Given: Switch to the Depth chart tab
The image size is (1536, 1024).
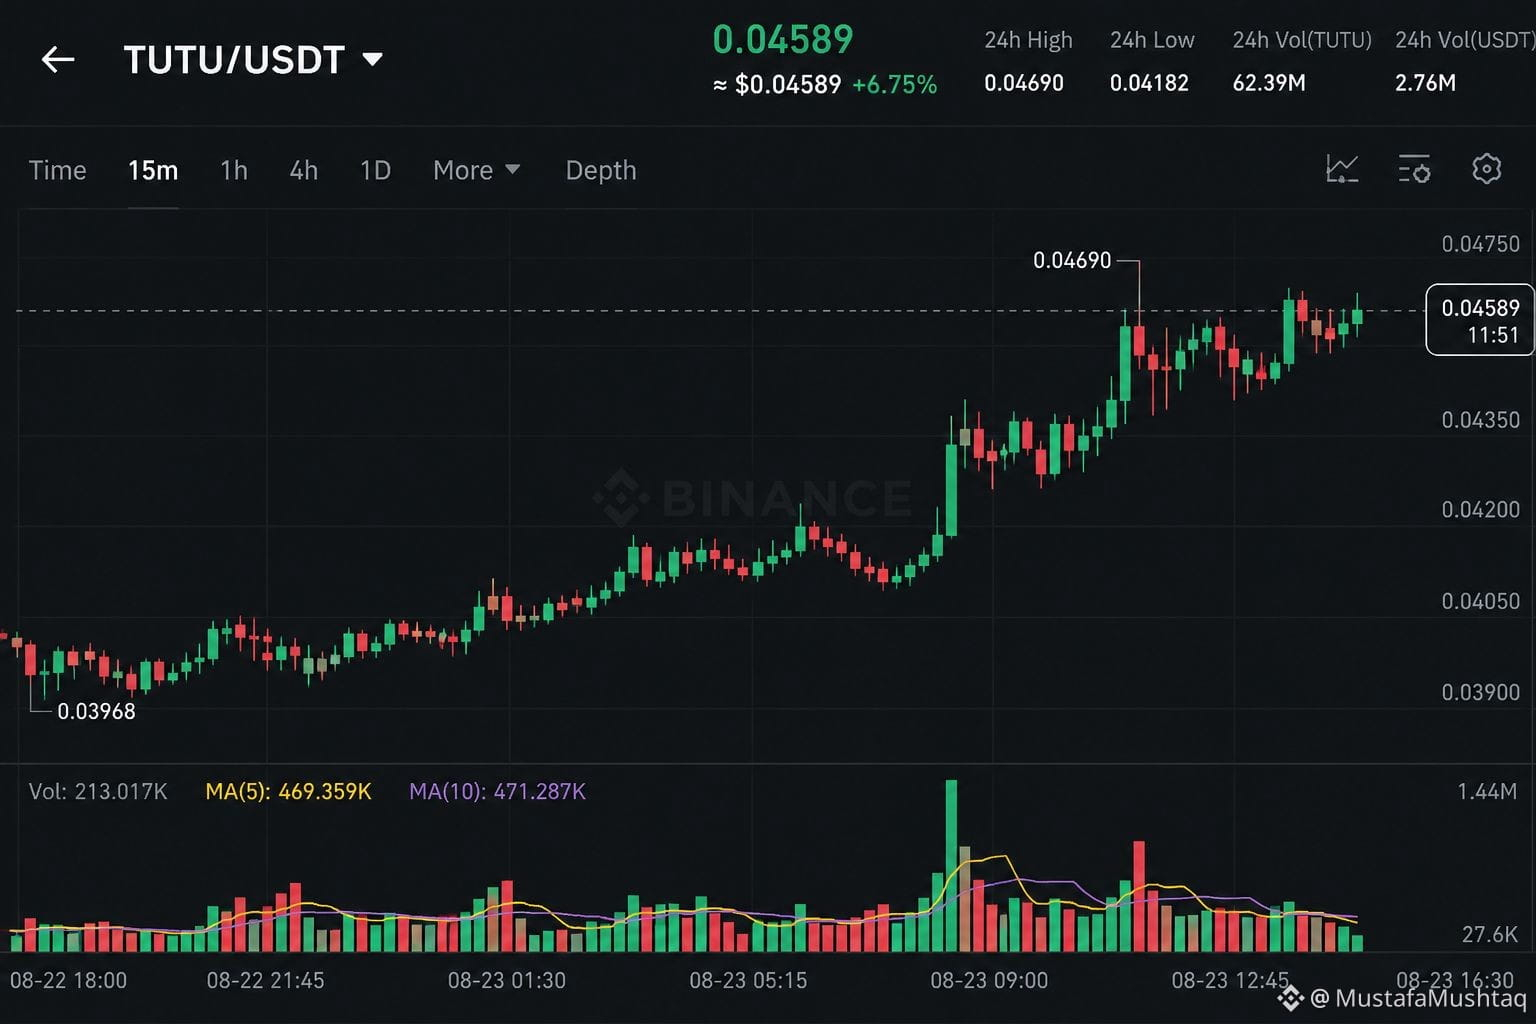Looking at the screenshot, I should [x=601, y=170].
